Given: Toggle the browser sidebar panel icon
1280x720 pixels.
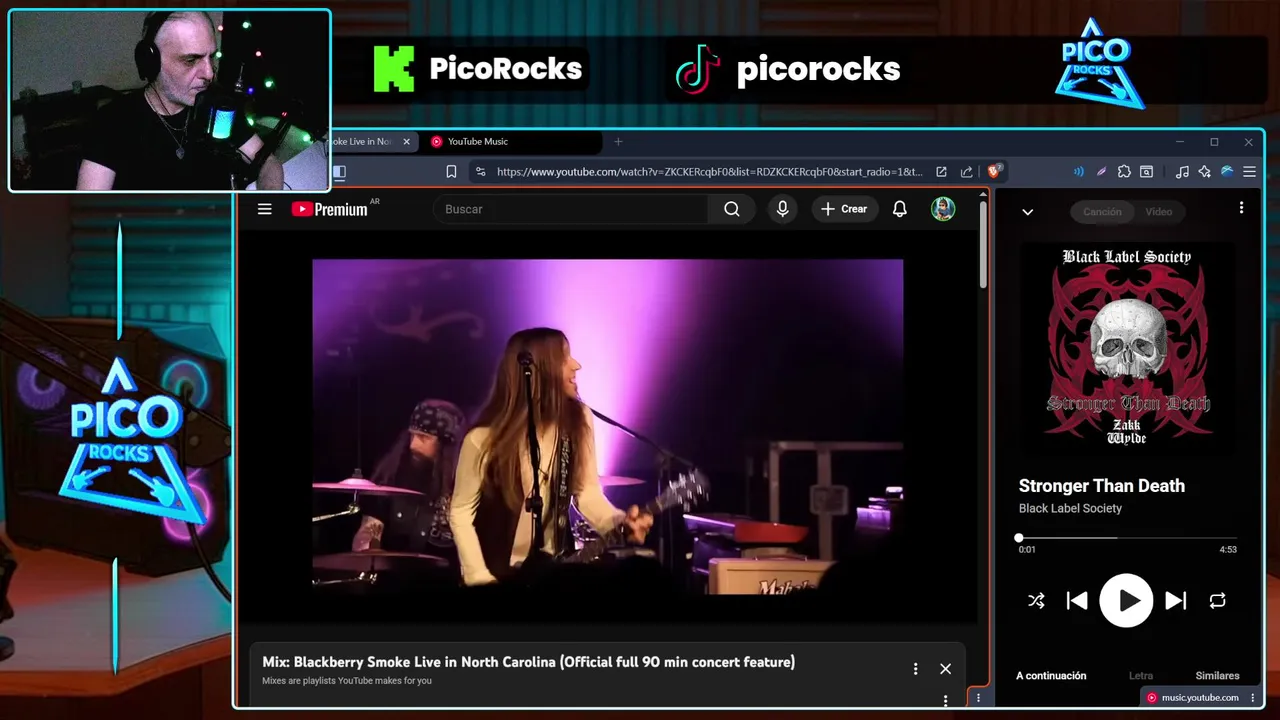Looking at the screenshot, I should click(x=339, y=172).
